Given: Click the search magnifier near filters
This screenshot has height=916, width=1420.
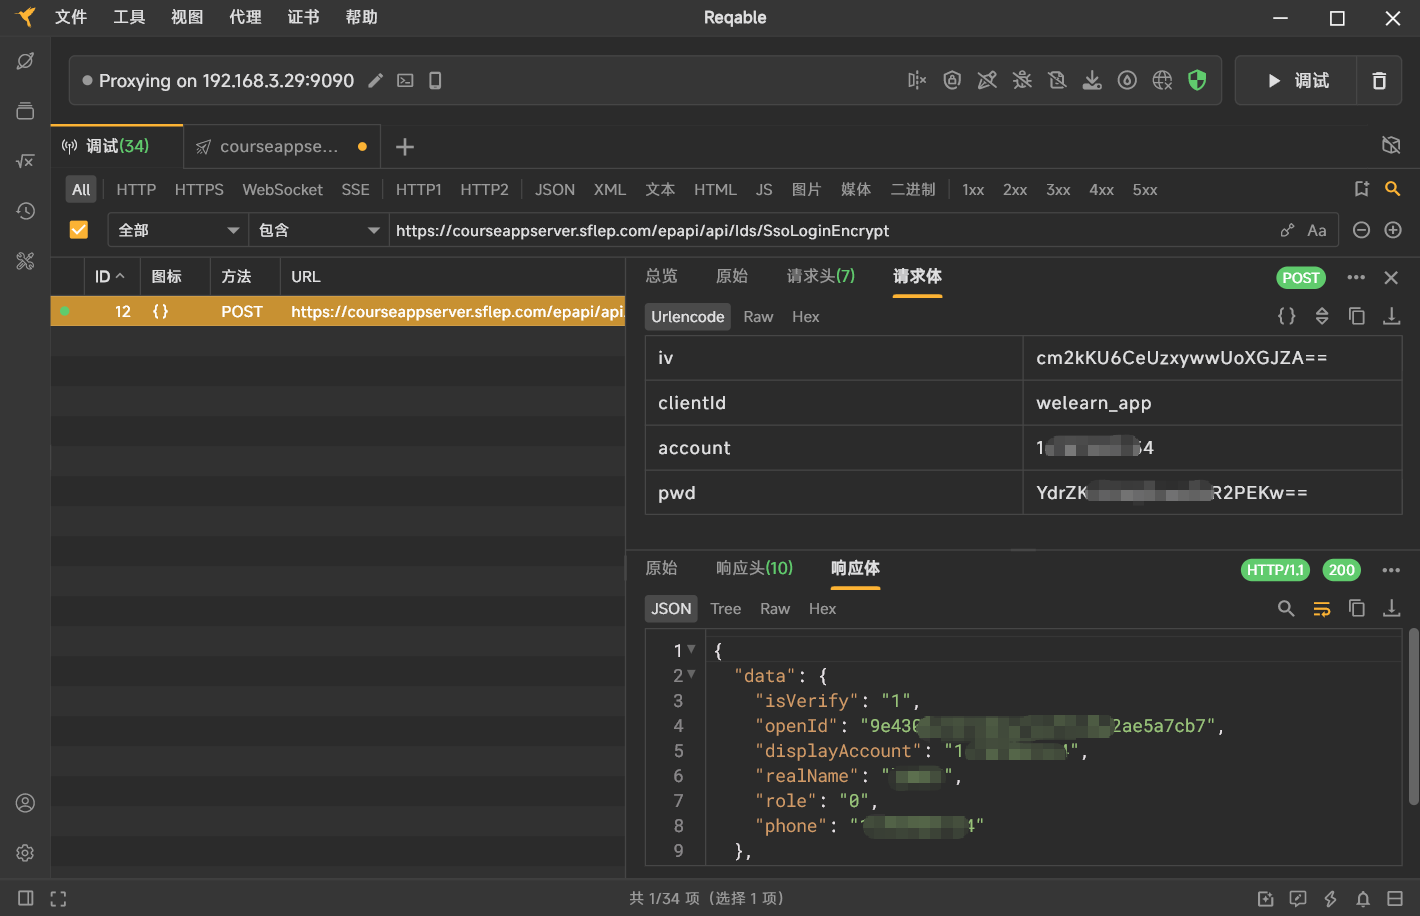Looking at the screenshot, I should [x=1392, y=189].
